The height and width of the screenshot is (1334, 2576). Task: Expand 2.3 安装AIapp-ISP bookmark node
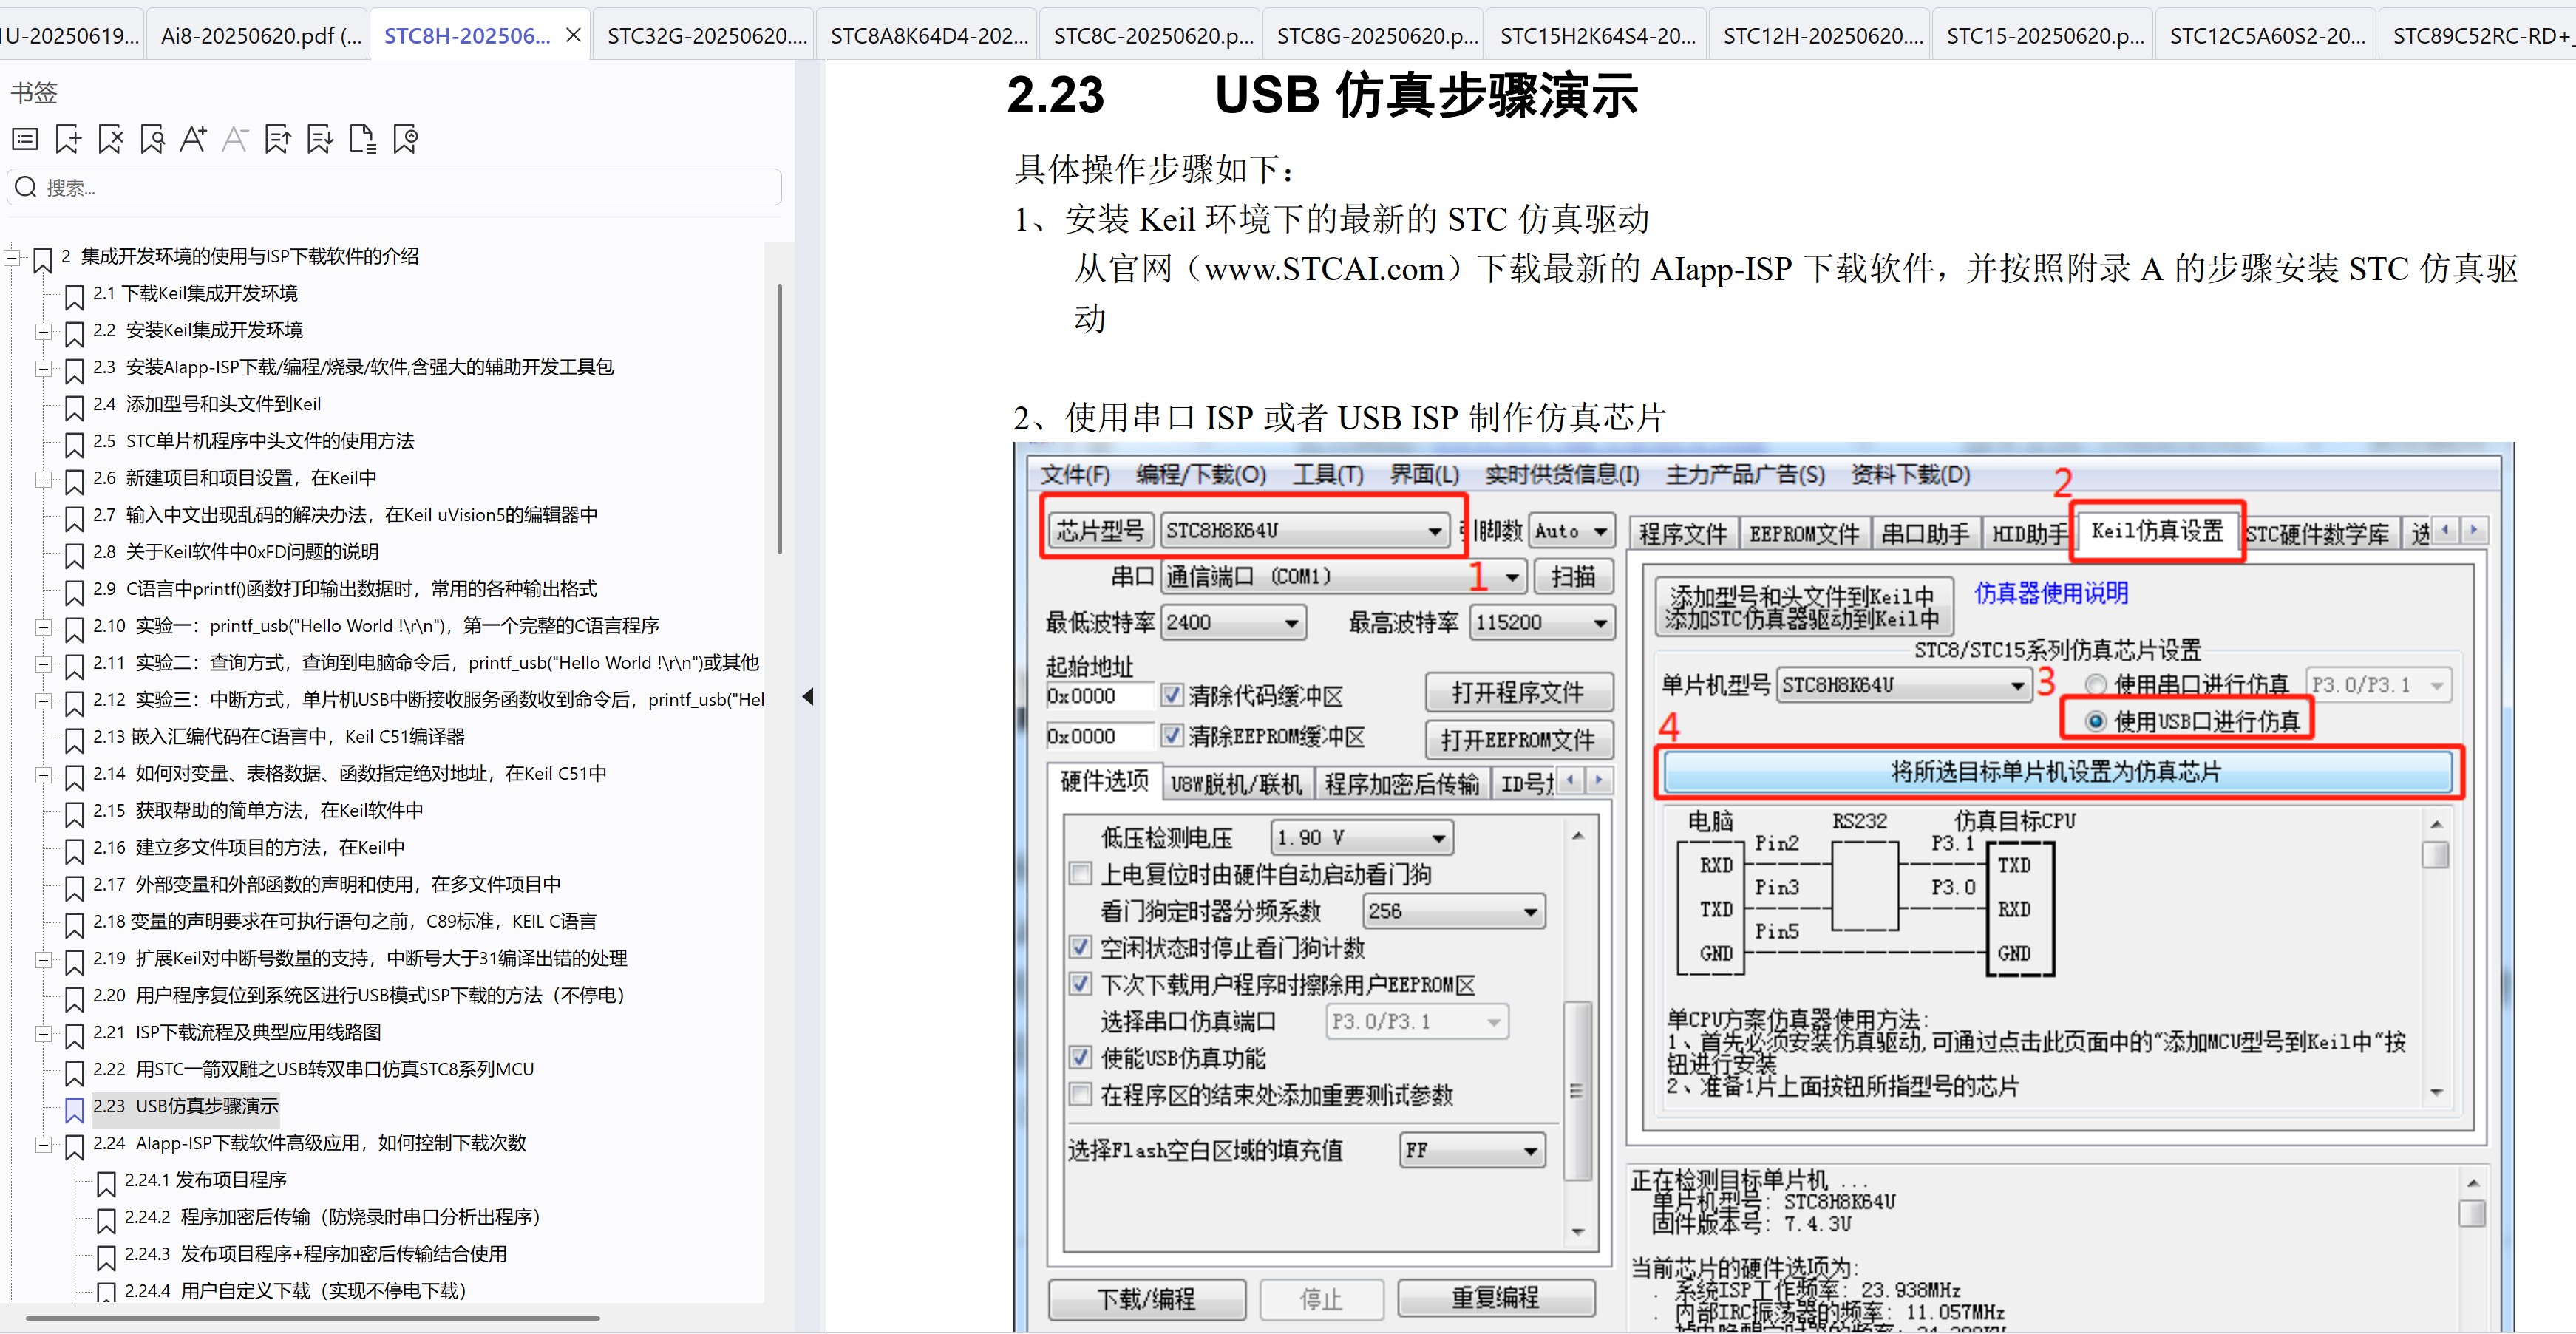click(x=43, y=368)
